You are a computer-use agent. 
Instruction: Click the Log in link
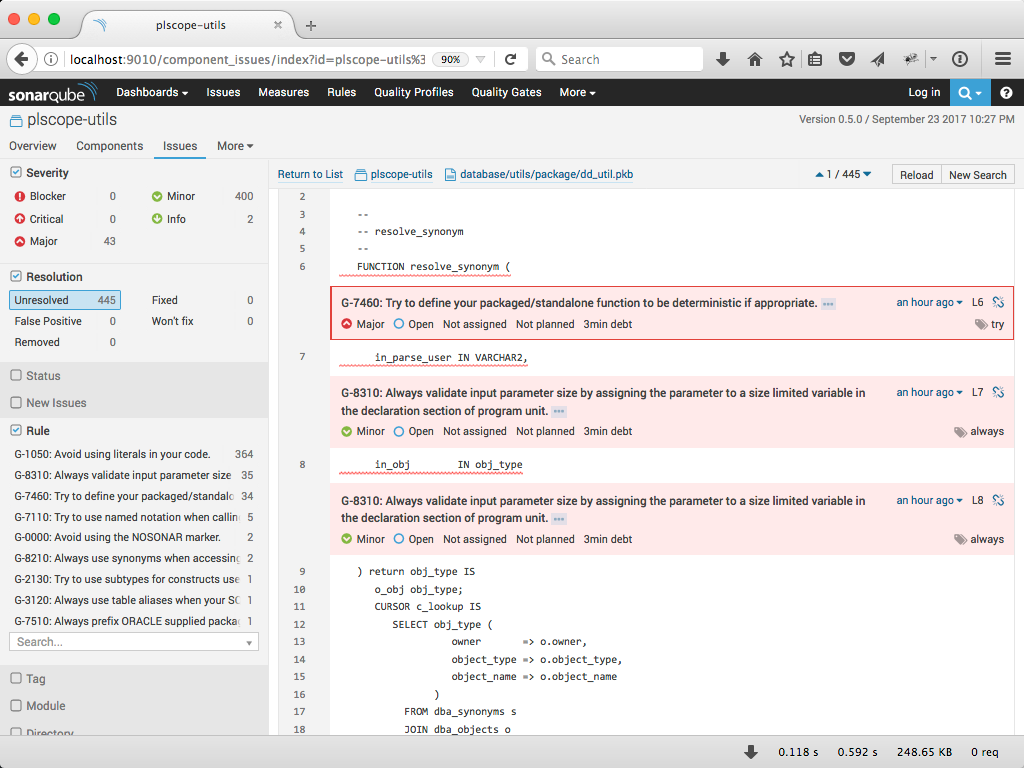(x=924, y=93)
